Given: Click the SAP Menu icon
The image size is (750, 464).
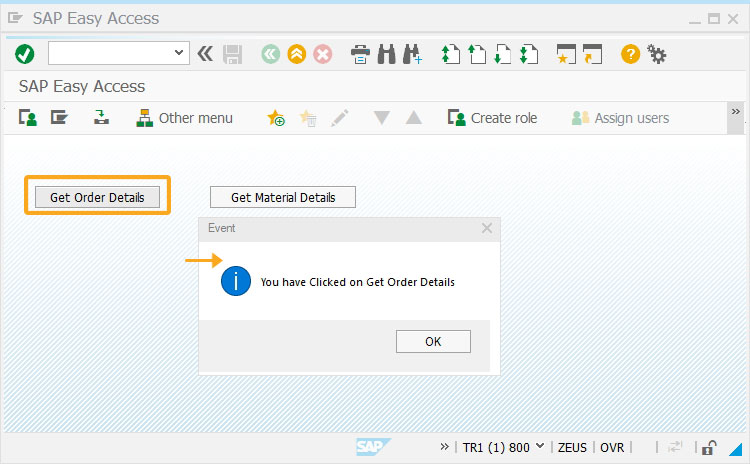Looking at the screenshot, I should tap(59, 117).
